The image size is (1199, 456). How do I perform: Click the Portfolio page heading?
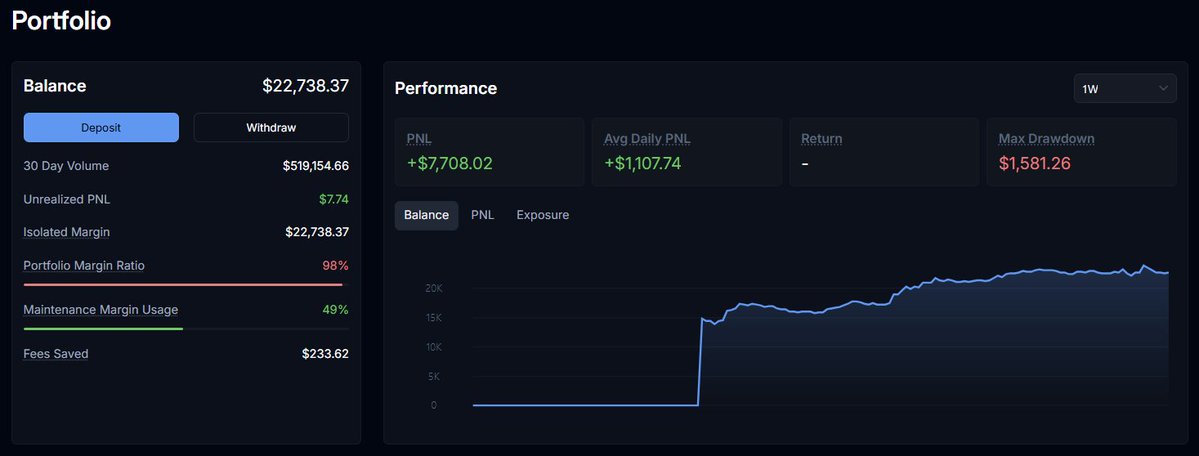(61, 21)
